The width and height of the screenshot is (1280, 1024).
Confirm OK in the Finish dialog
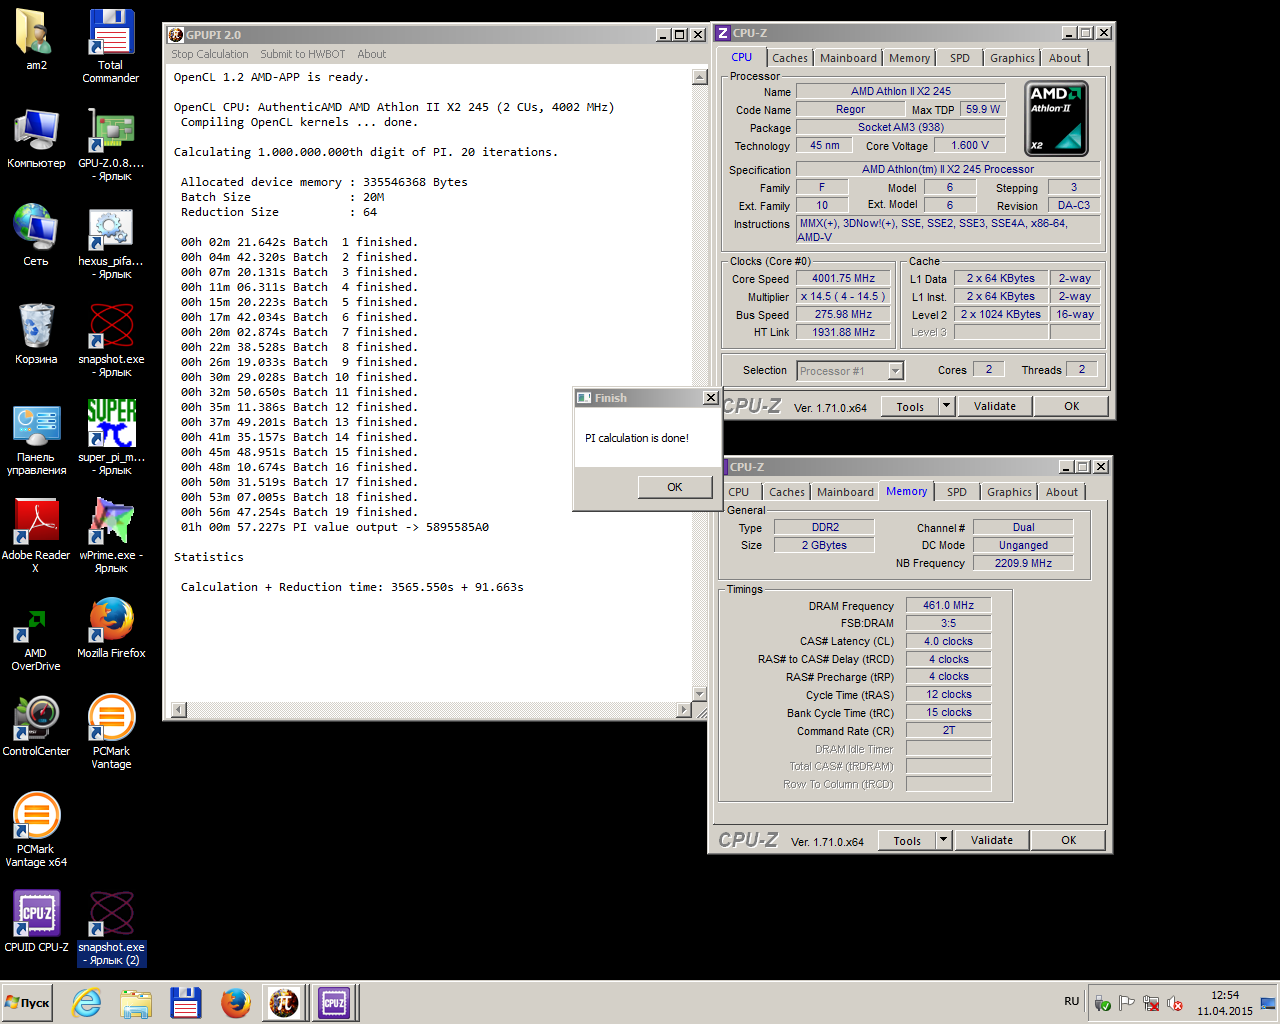pos(675,487)
